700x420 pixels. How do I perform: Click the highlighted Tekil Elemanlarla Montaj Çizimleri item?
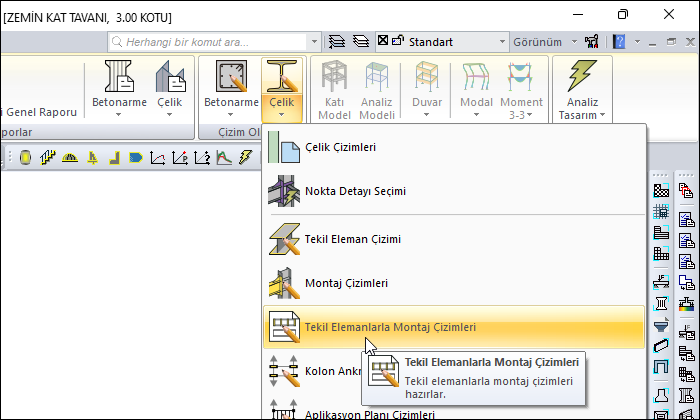click(454, 327)
